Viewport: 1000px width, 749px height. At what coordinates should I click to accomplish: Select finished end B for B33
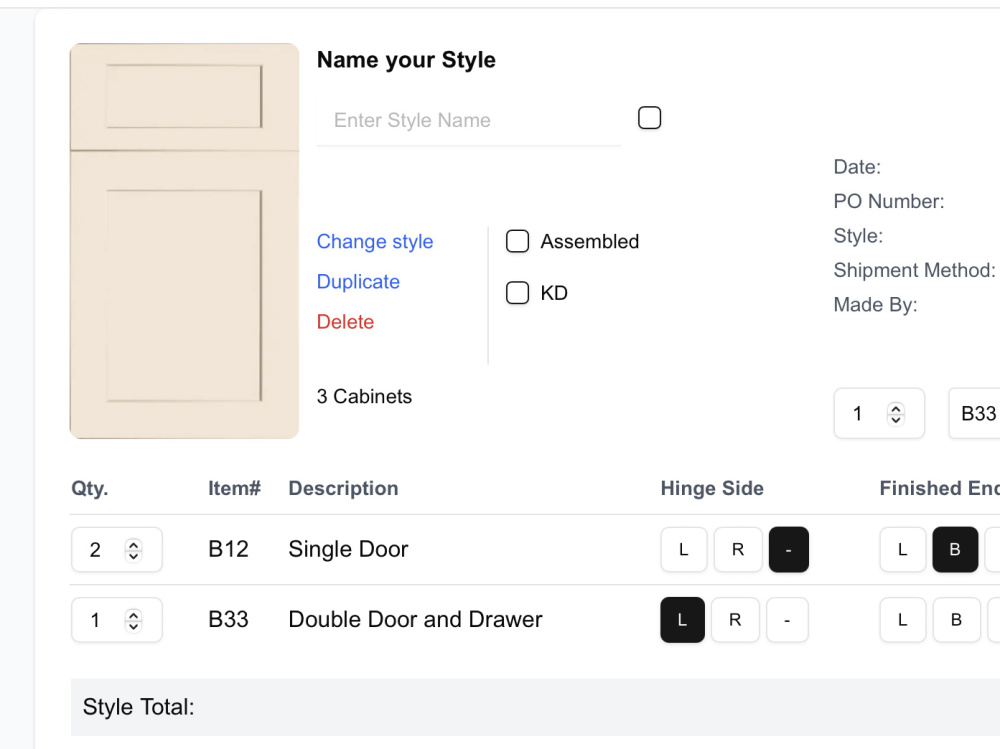(x=957, y=619)
